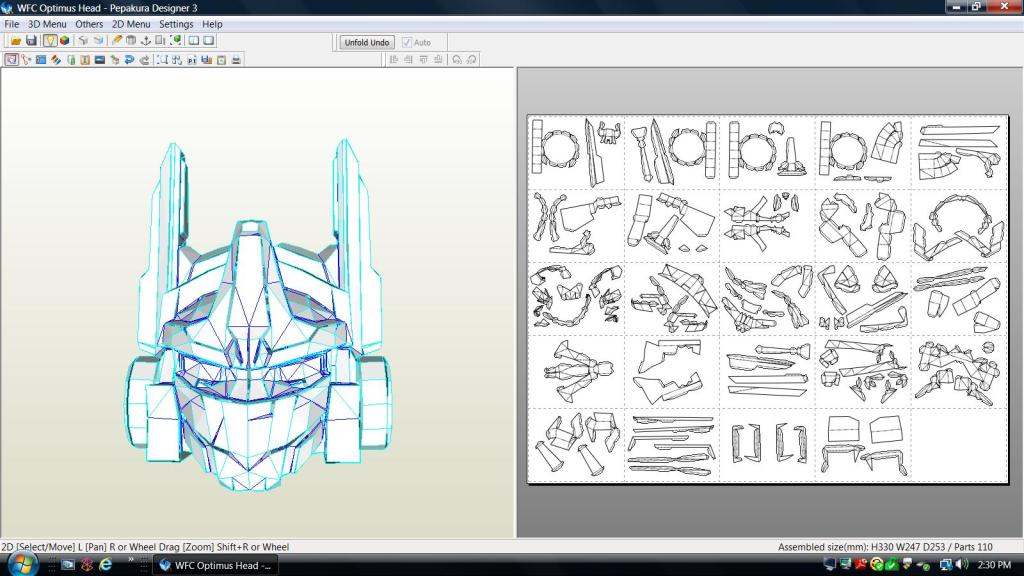This screenshot has height=576, width=1024.
Task: Click the orange flap-shaped tool icon
Action: click(x=85, y=59)
